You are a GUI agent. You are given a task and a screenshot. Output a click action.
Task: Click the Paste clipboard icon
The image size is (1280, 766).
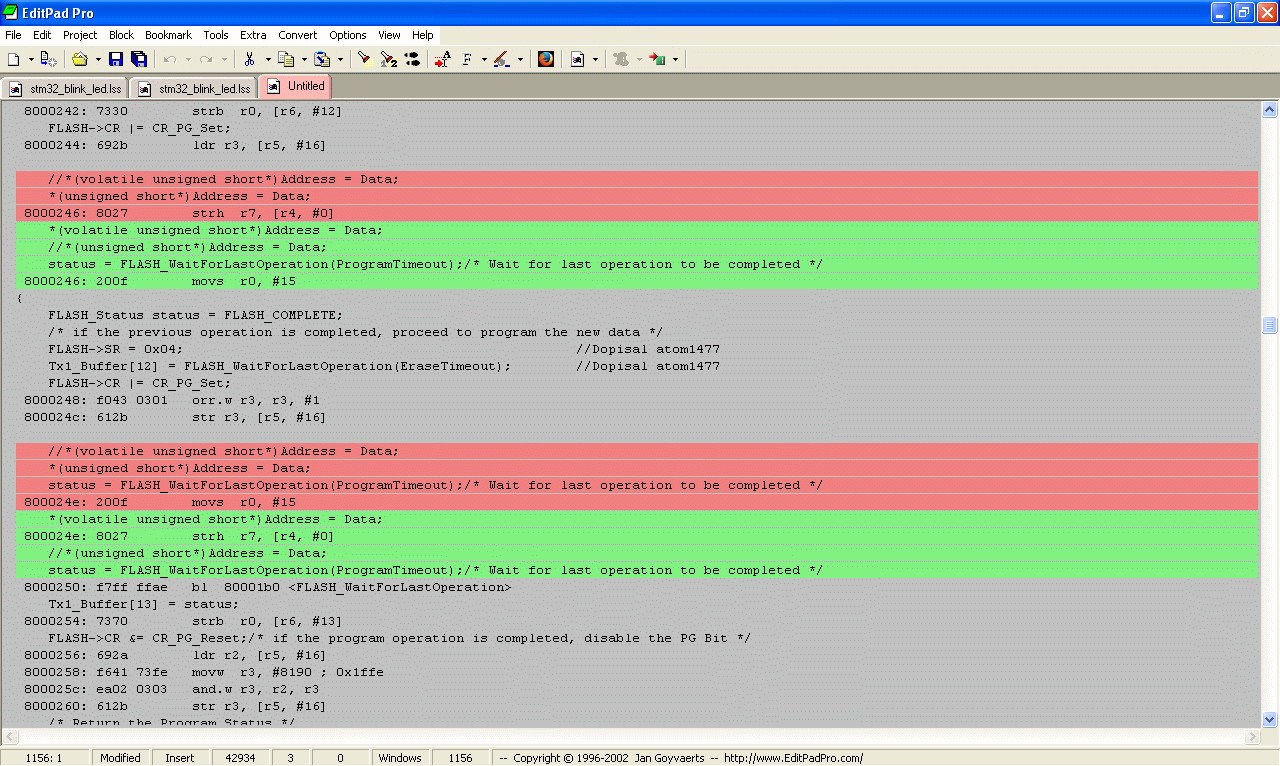(322, 60)
